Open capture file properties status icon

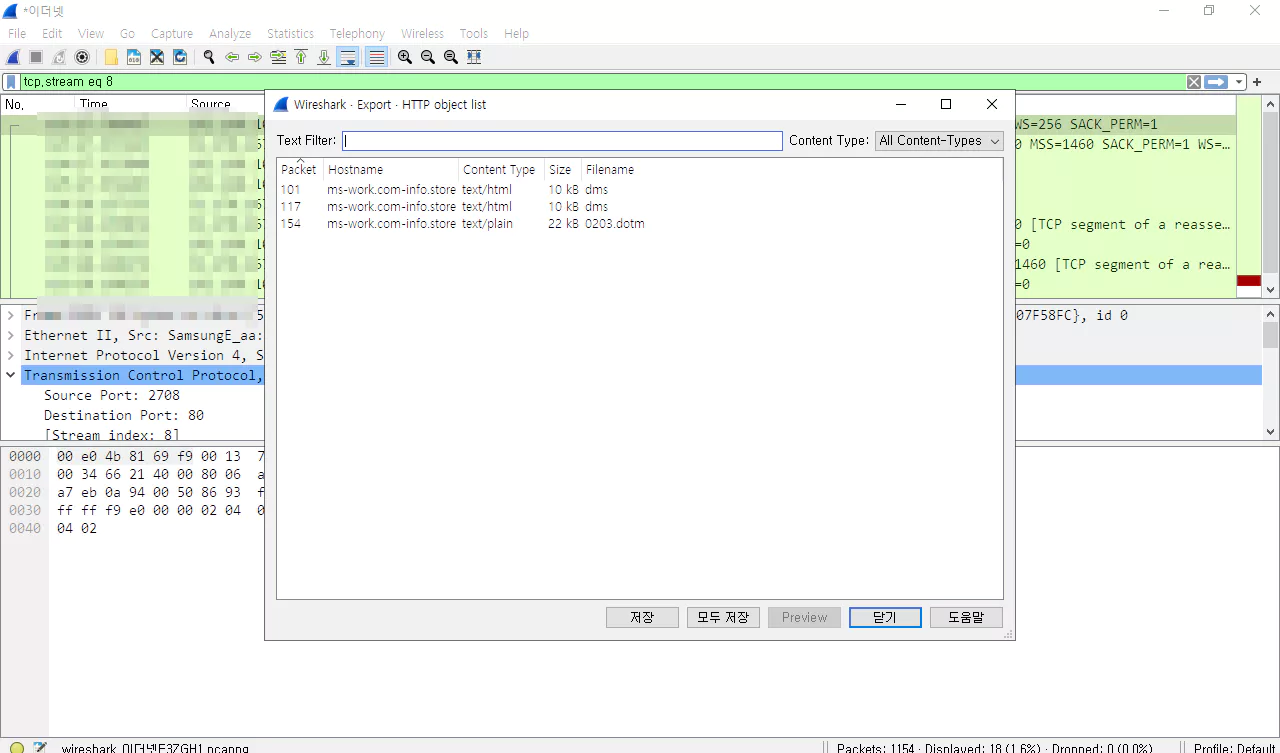click(x=40, y=747)
